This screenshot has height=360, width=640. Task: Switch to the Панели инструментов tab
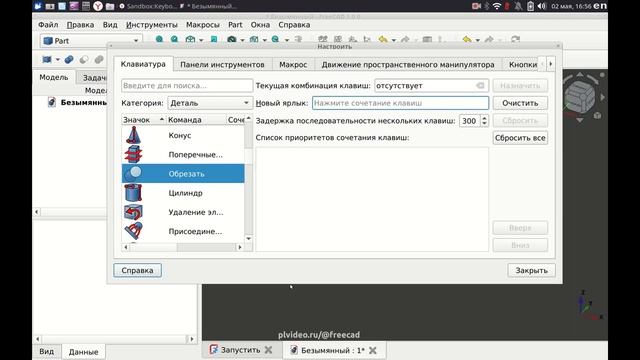222,64
